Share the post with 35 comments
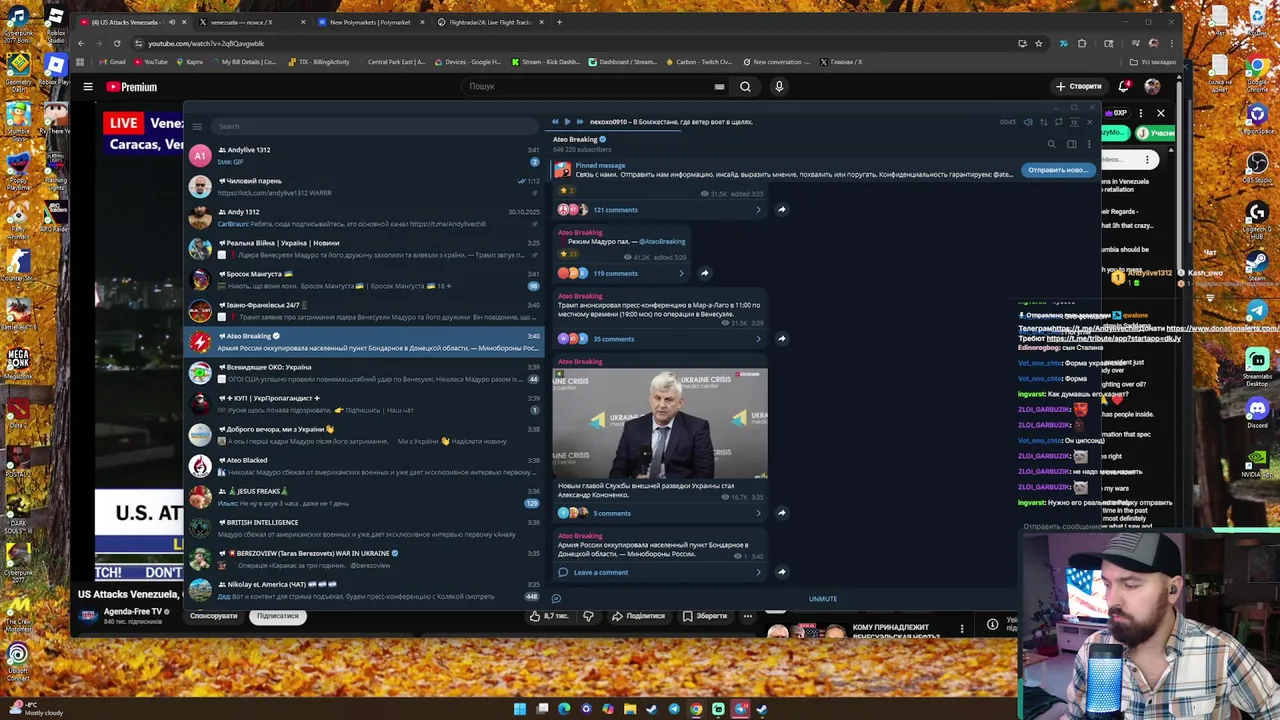1280x720 pixels. [x=782, y=339]
